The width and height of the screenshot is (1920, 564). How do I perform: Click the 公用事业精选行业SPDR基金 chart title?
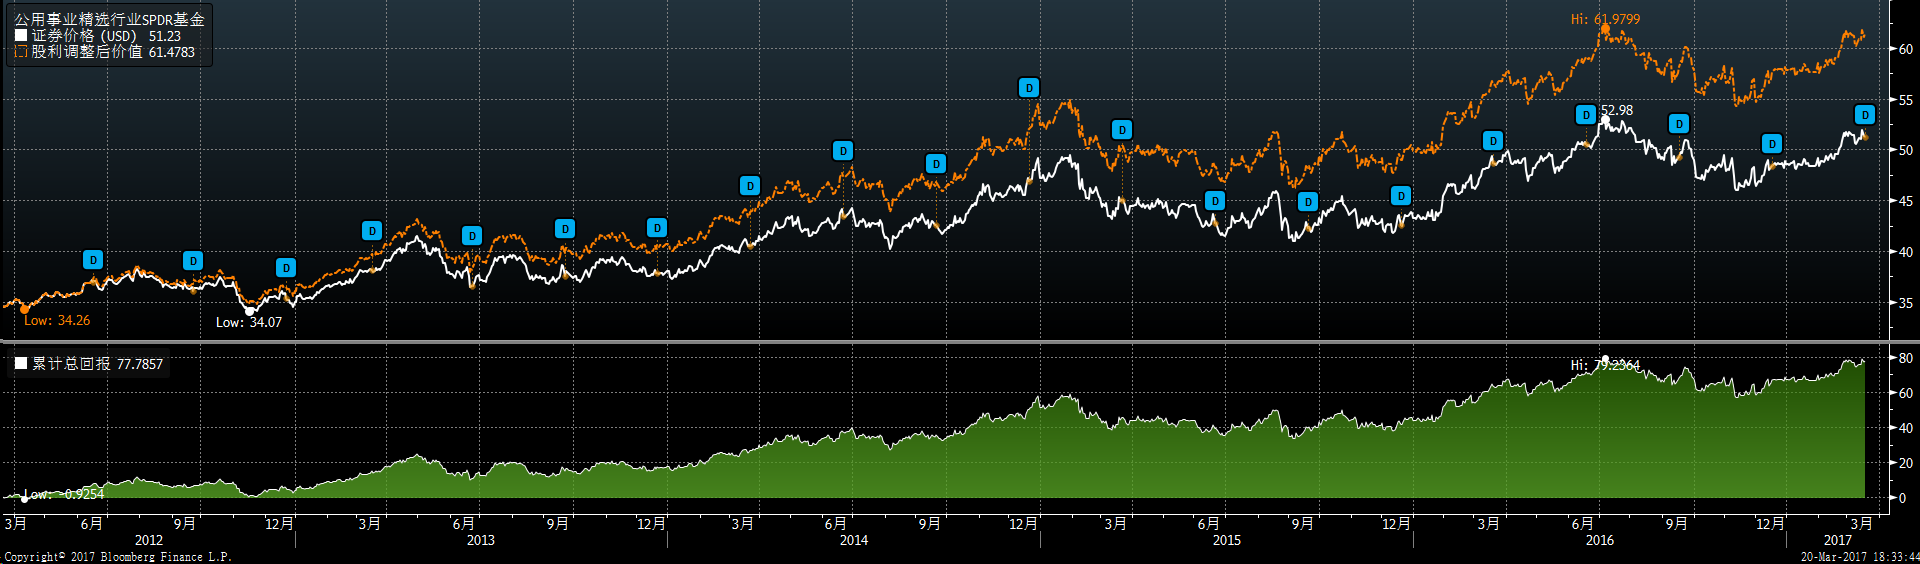tap(109, 19)
